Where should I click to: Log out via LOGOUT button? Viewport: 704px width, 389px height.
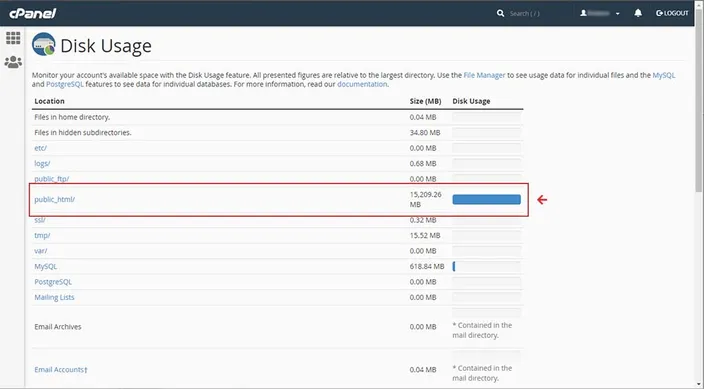point(672,13)
